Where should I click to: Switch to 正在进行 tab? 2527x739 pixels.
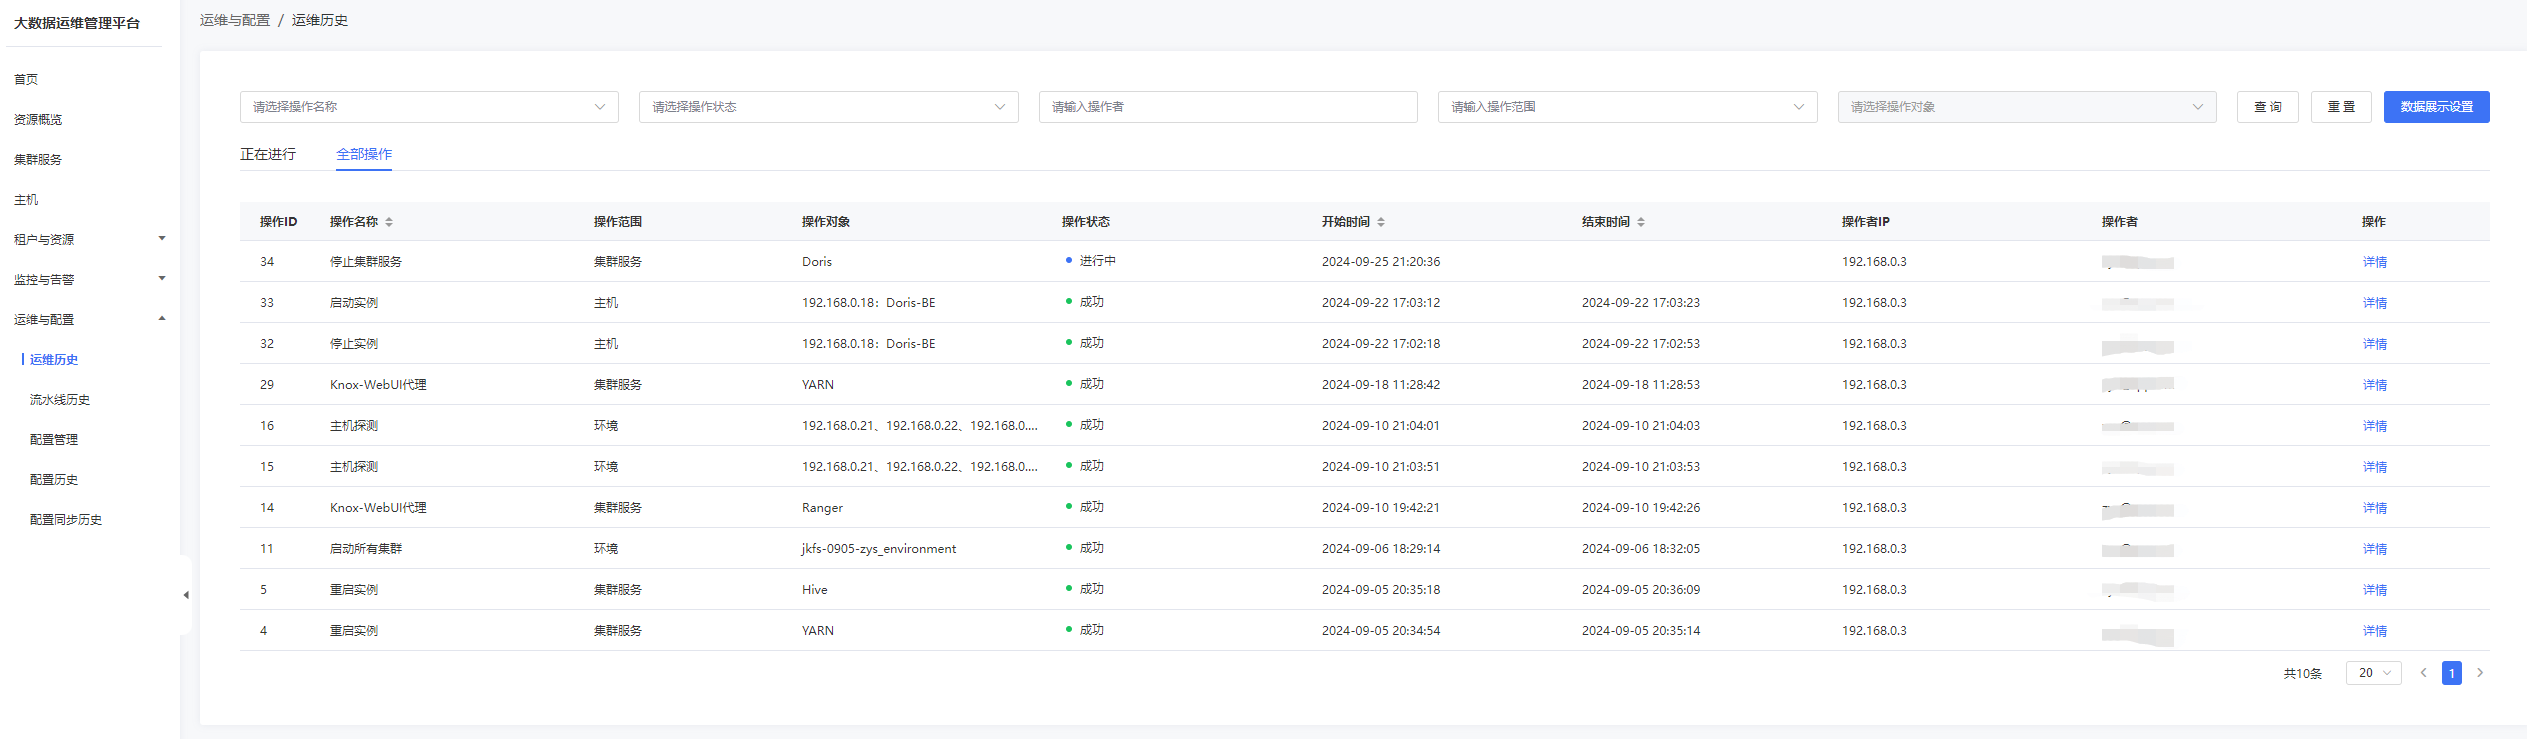pyautogui.click(x=268, y=154)
